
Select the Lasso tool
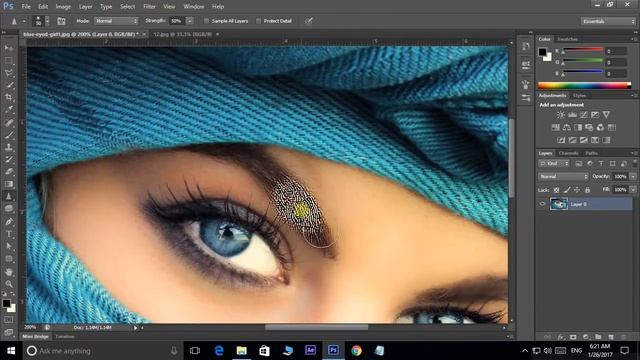coord(9,73)
